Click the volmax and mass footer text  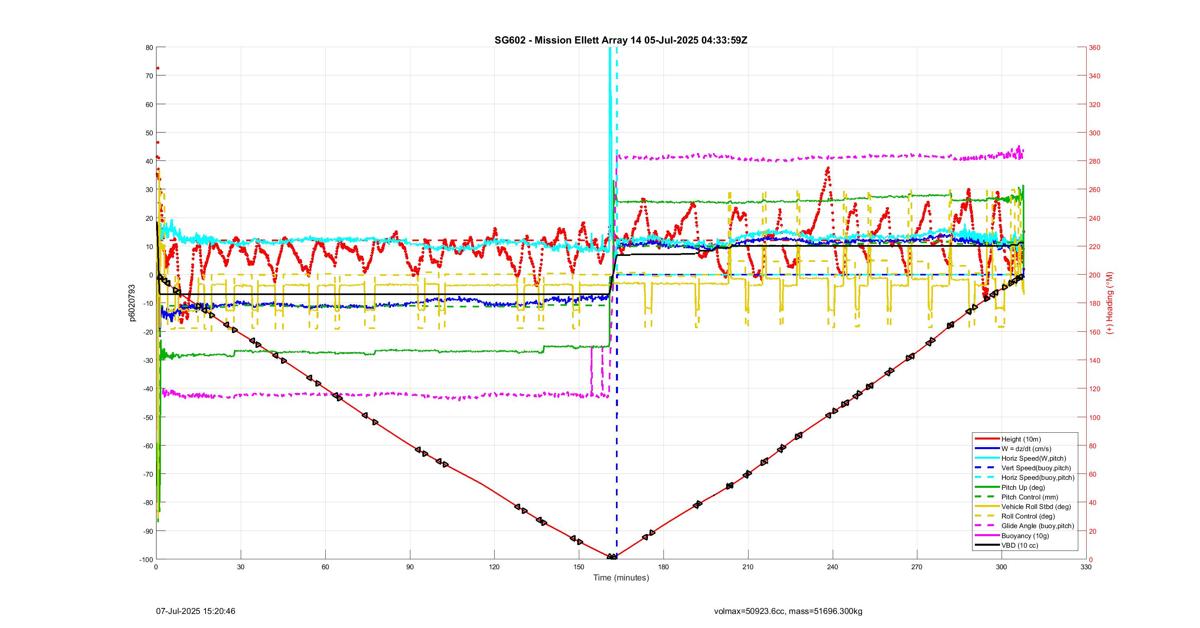[789, 610]
